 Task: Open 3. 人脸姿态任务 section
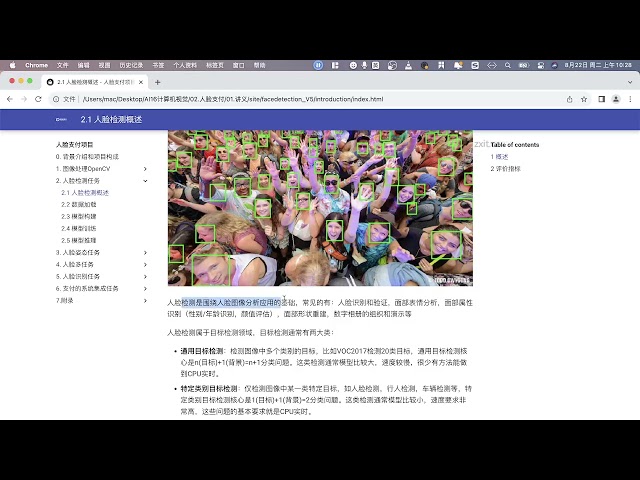(x=78, y=253)
